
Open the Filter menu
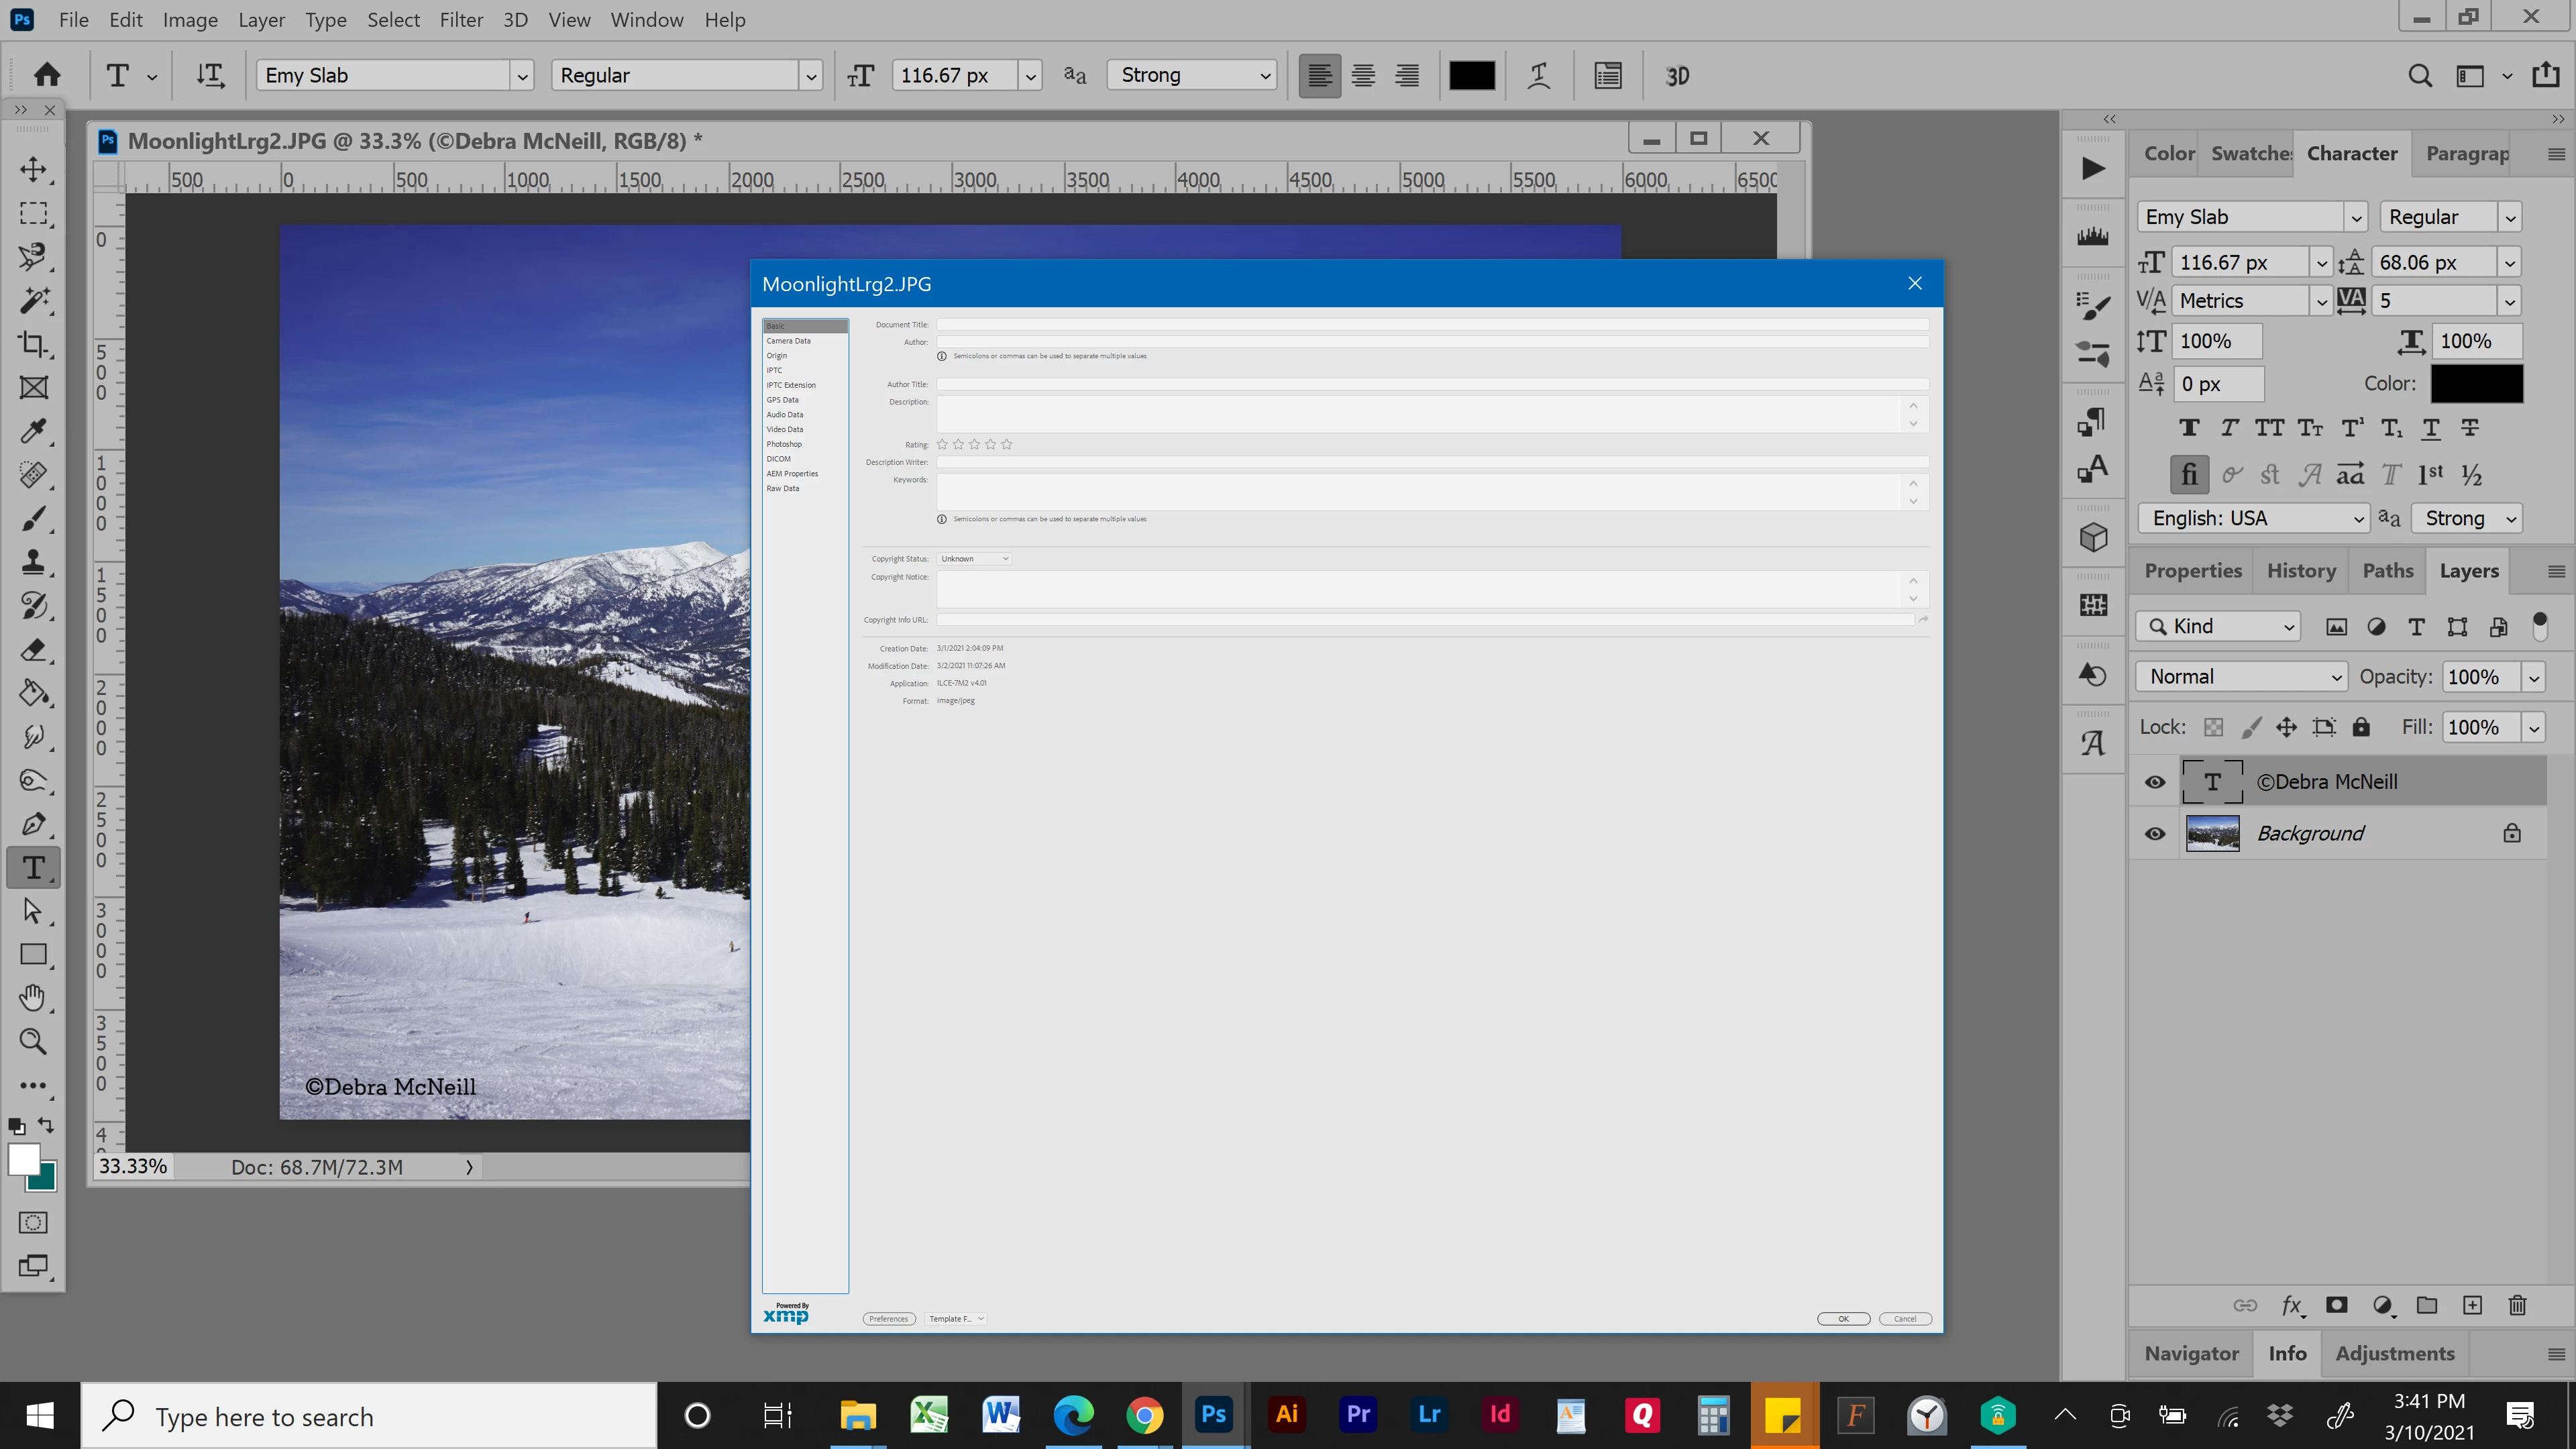[x=461, y=20]
